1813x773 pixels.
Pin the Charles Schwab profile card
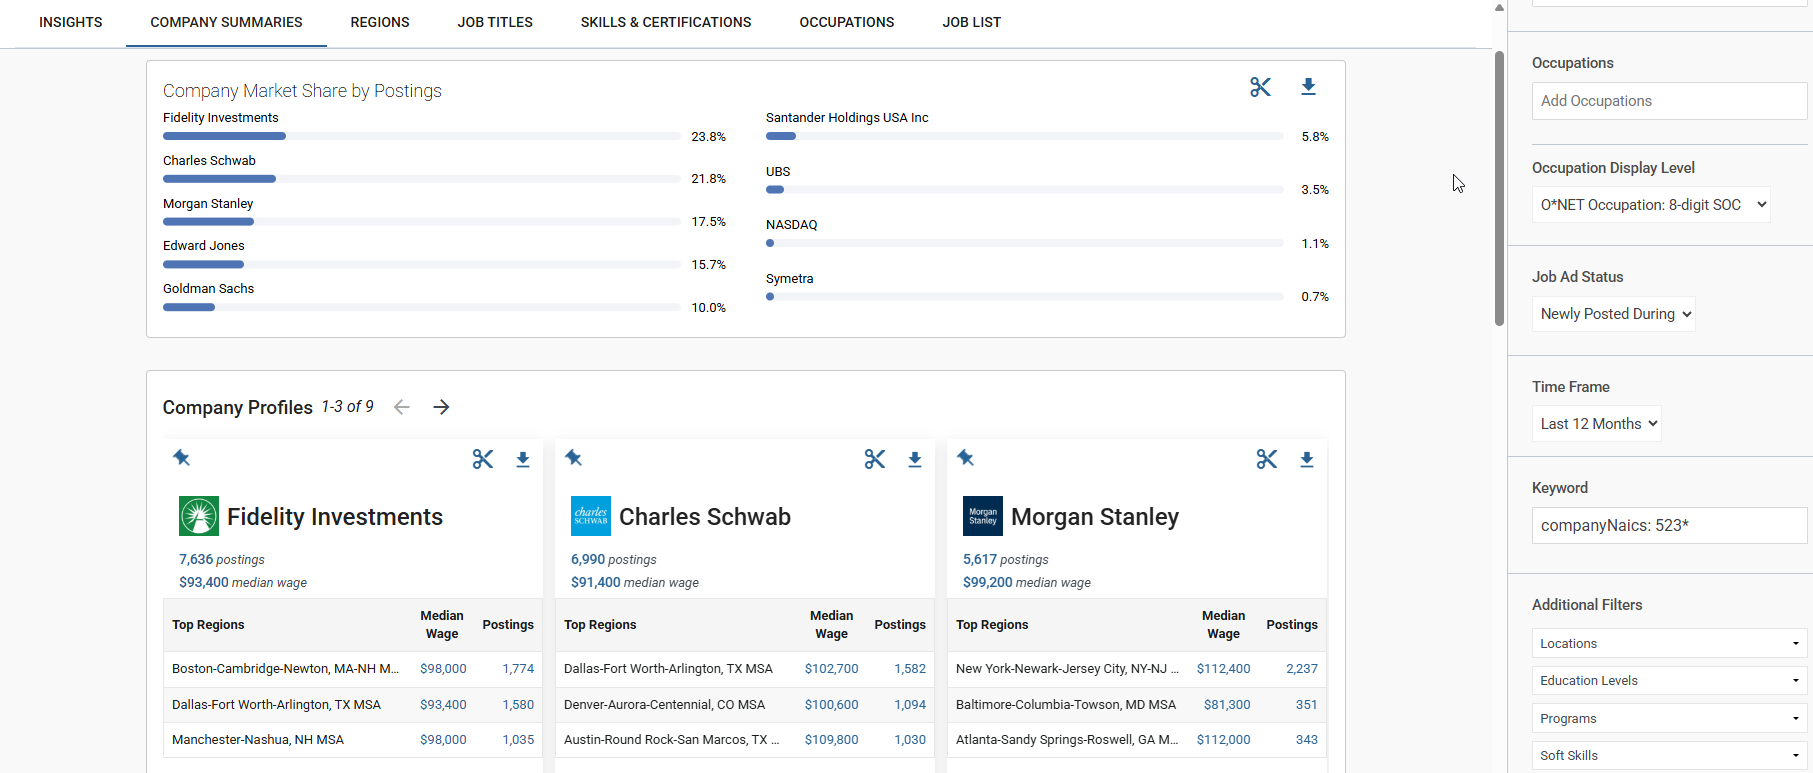click(x=573, y=458)
